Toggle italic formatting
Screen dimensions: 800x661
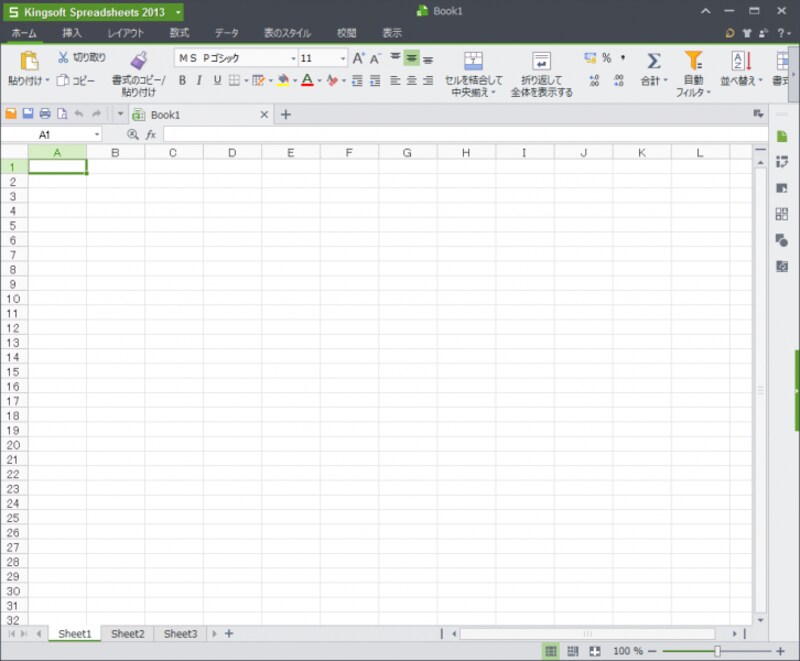(x=200, y=80)
